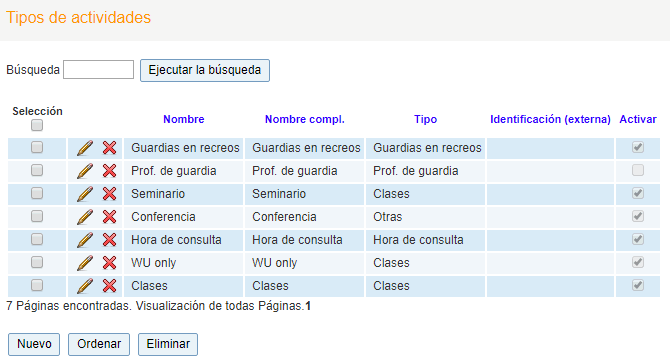
Task: Open edit for the Clases row
Action: coord(85,286)
